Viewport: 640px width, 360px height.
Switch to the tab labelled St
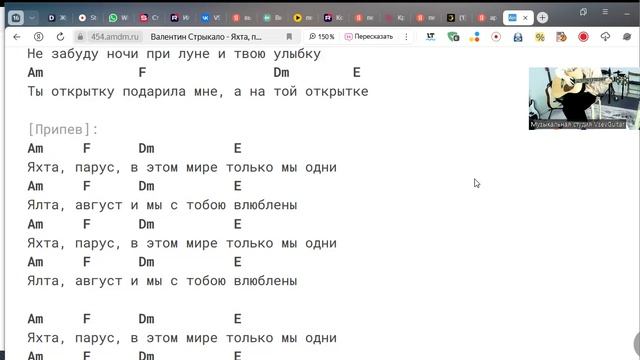87,18
